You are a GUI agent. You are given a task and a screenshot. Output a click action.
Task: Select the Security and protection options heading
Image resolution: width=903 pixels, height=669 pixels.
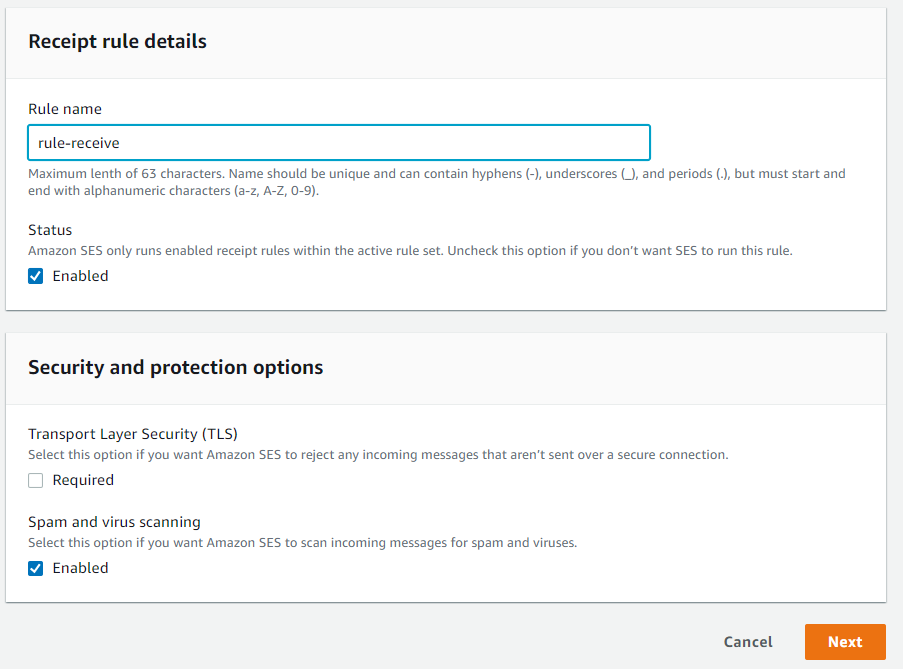click(175, 367)
